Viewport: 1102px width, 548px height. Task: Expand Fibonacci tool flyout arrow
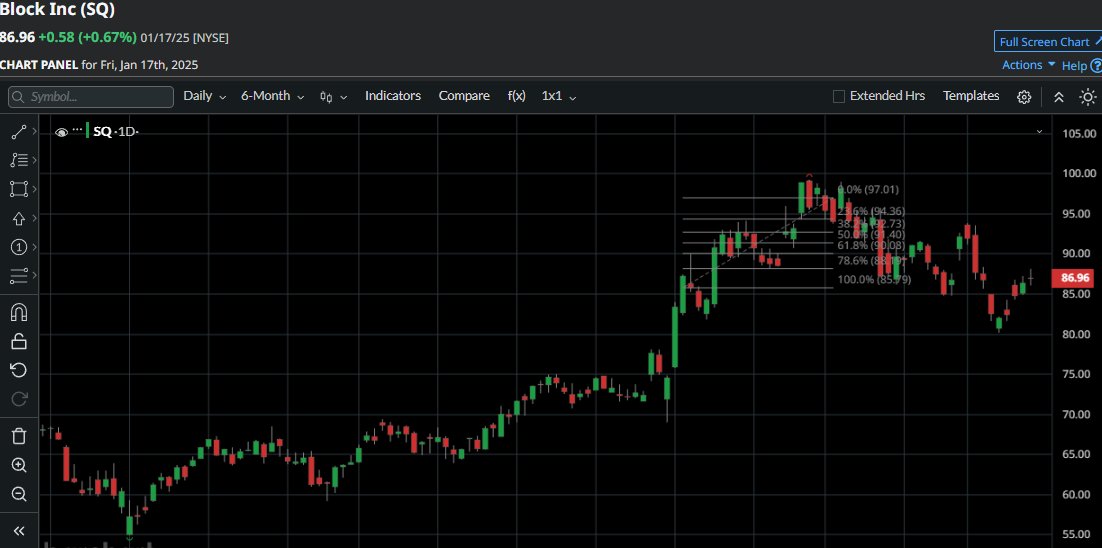[x=34, y=160]
